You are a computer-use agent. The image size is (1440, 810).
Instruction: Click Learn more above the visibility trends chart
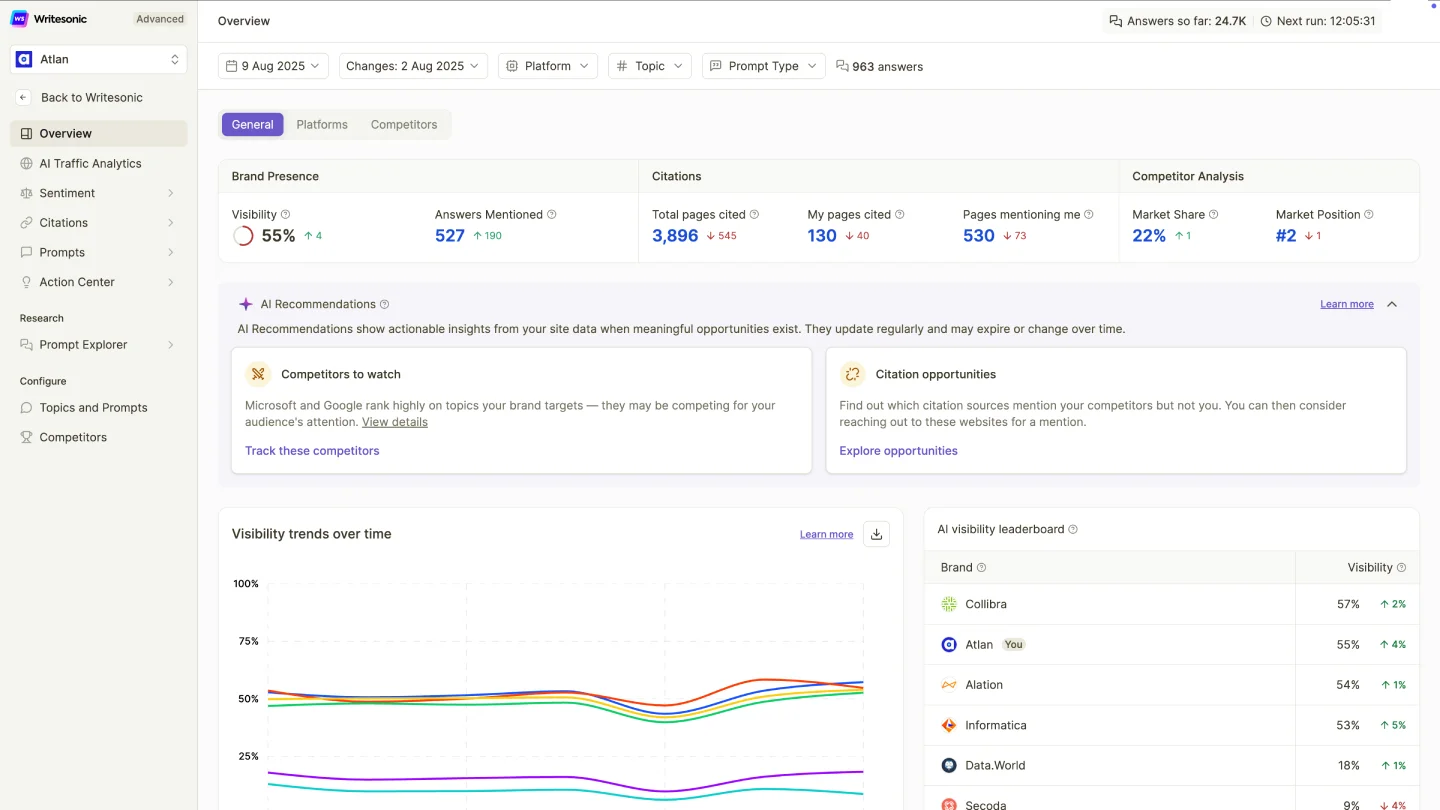click(826, 534)
